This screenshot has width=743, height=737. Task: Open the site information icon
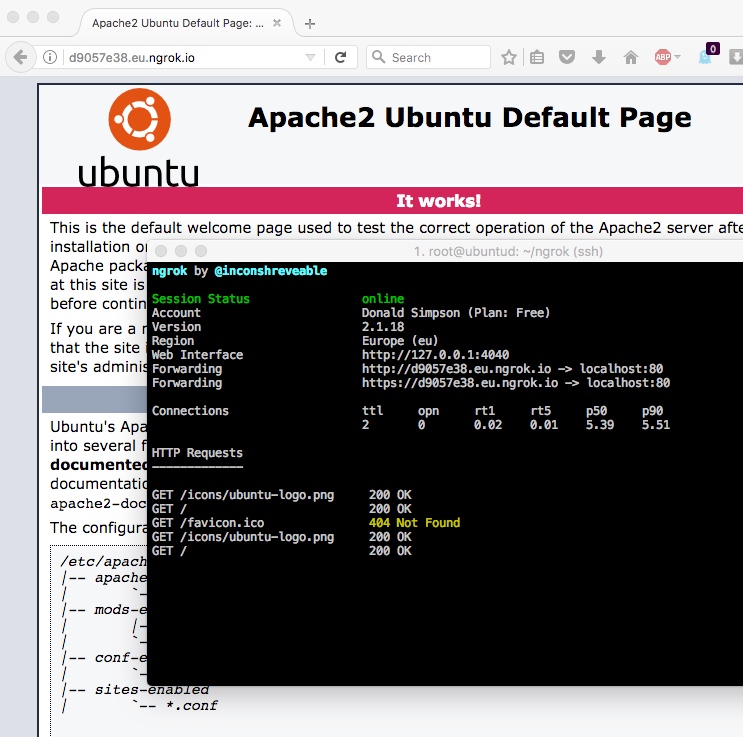point(50,58)
